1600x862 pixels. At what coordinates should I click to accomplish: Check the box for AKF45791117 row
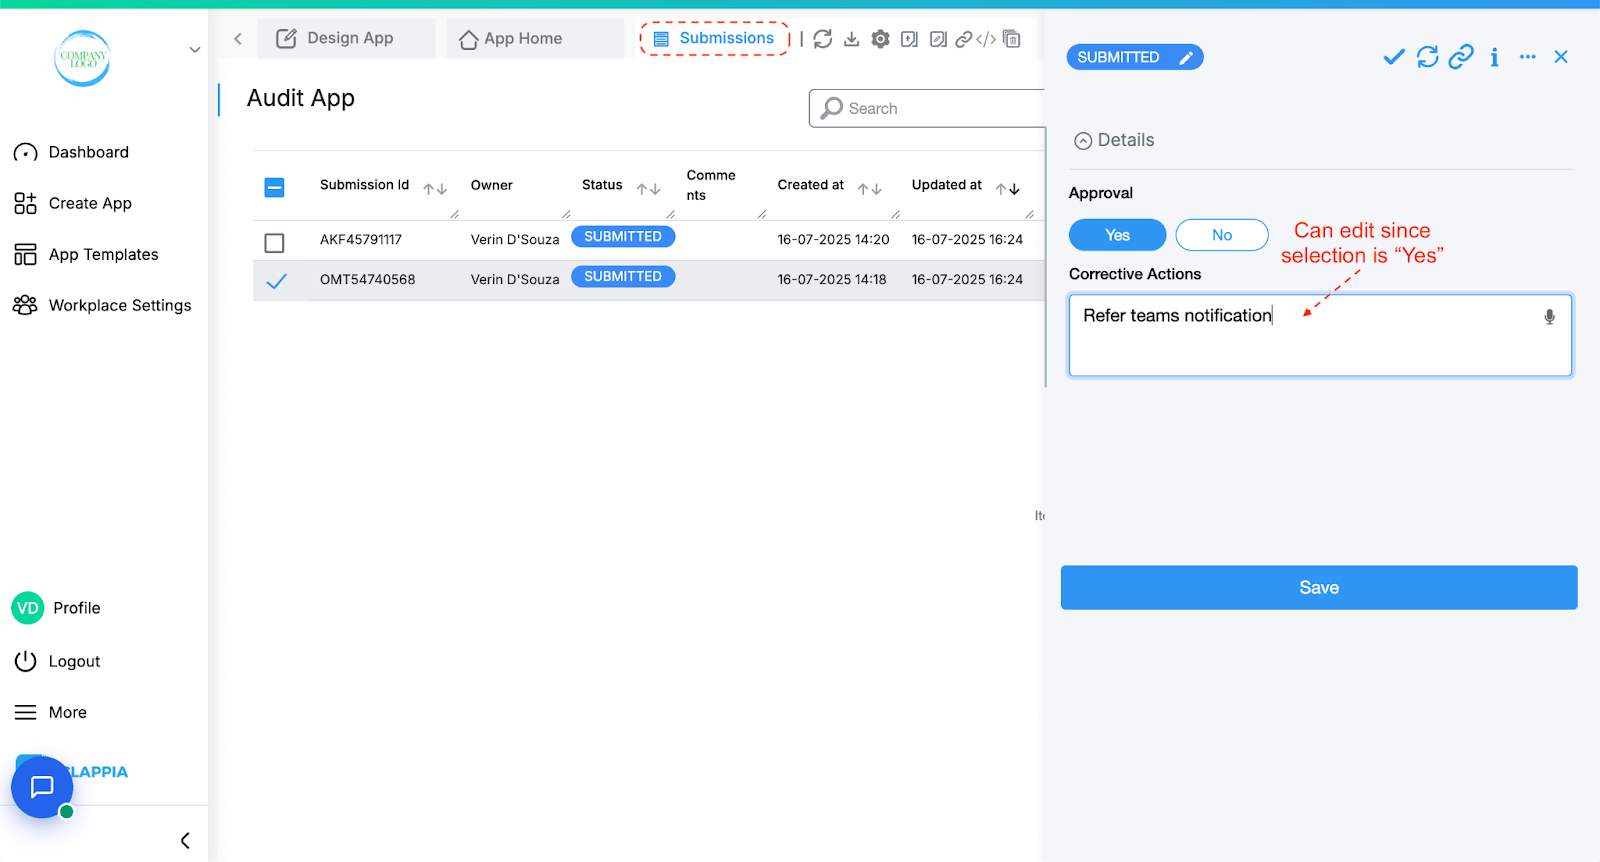click(x=274, y=243)
